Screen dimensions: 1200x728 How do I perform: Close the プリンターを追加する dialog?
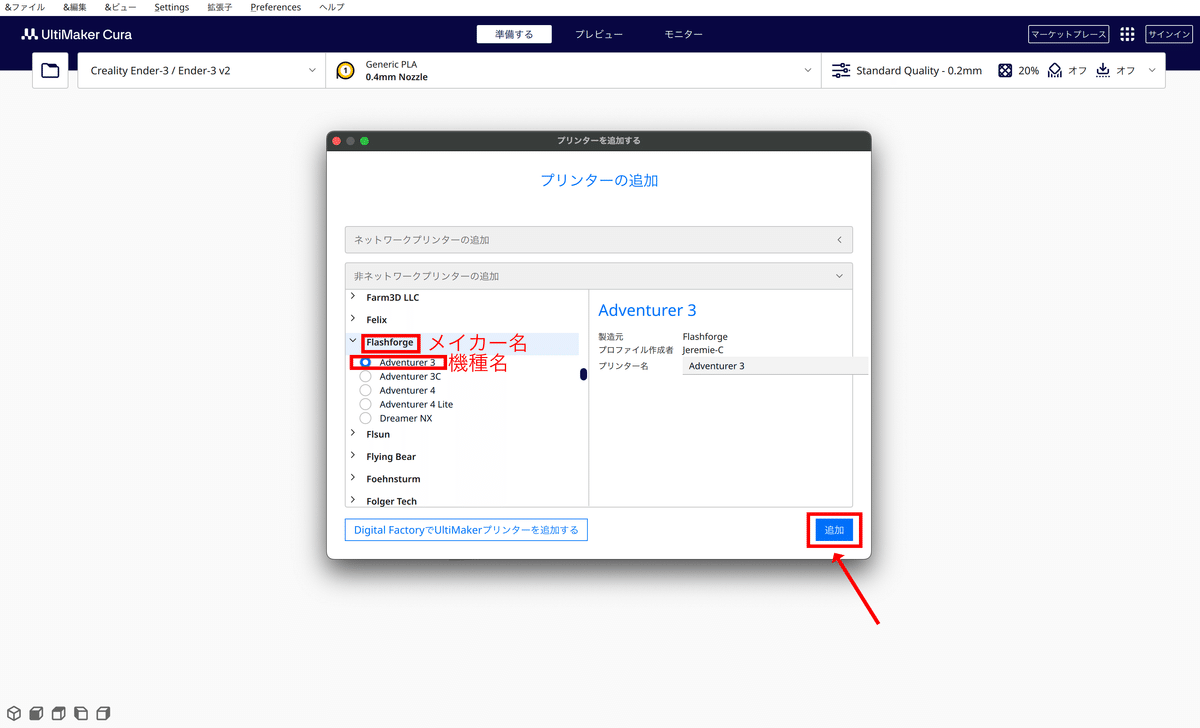[x=337, y=141]
